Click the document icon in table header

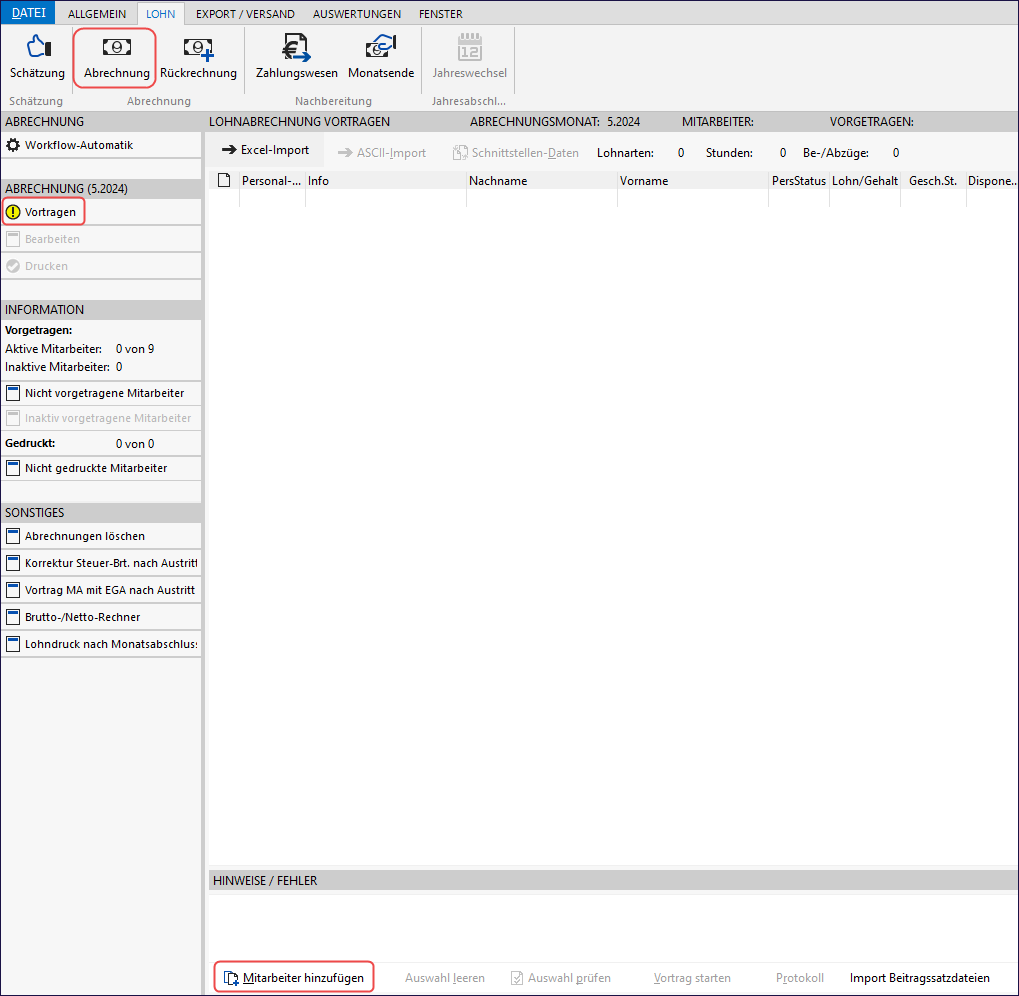coord(224,181)
